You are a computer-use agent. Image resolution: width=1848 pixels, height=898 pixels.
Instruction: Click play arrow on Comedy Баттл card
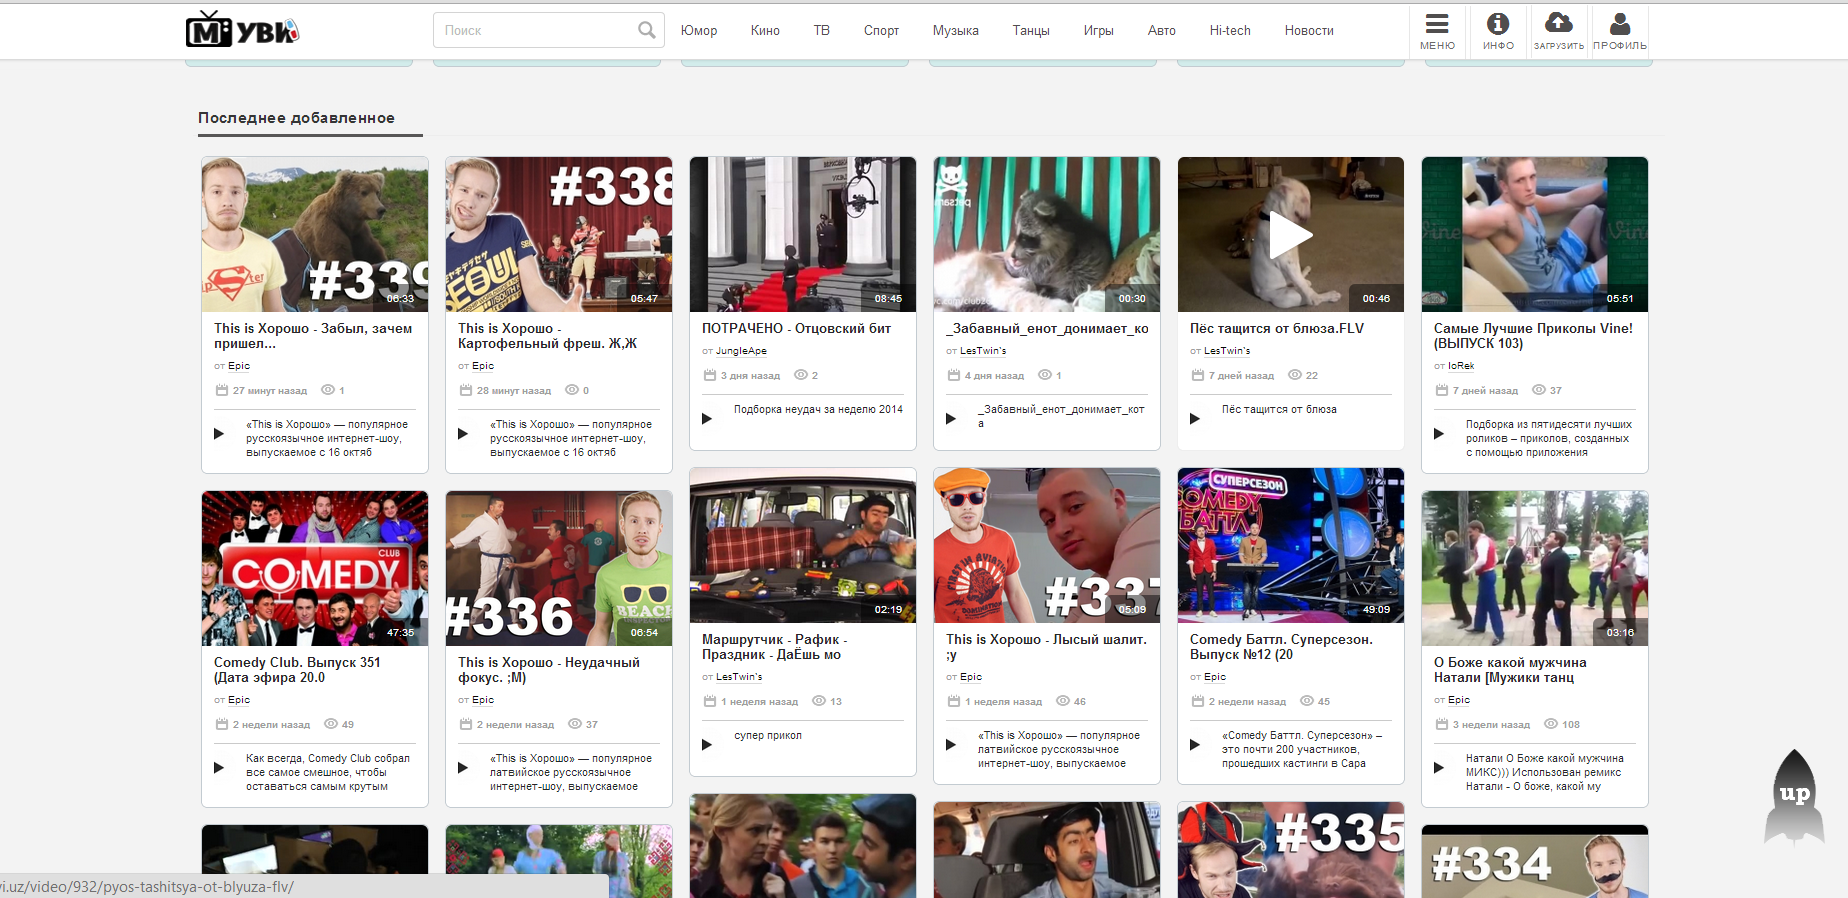tap(1194, 745)
